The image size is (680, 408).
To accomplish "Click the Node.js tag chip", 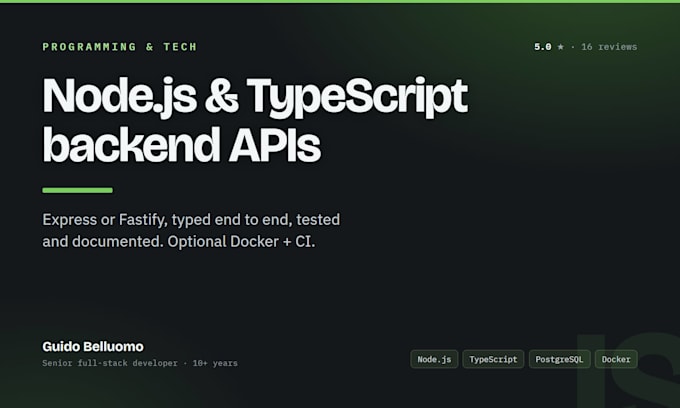I will click(x=434, y=359).
